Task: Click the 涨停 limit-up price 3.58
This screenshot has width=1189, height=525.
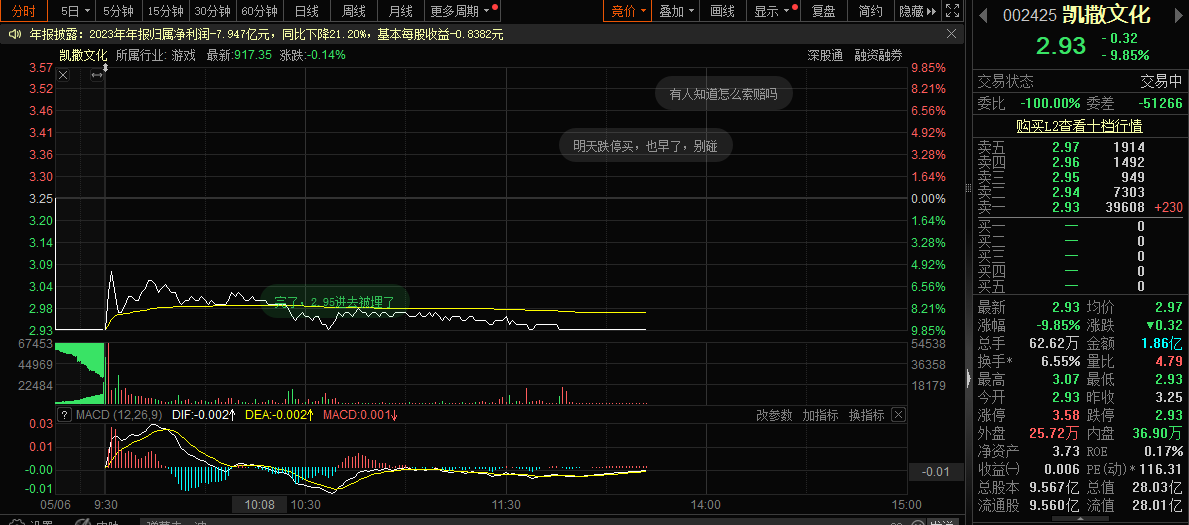Action: tap(1065, 415)
